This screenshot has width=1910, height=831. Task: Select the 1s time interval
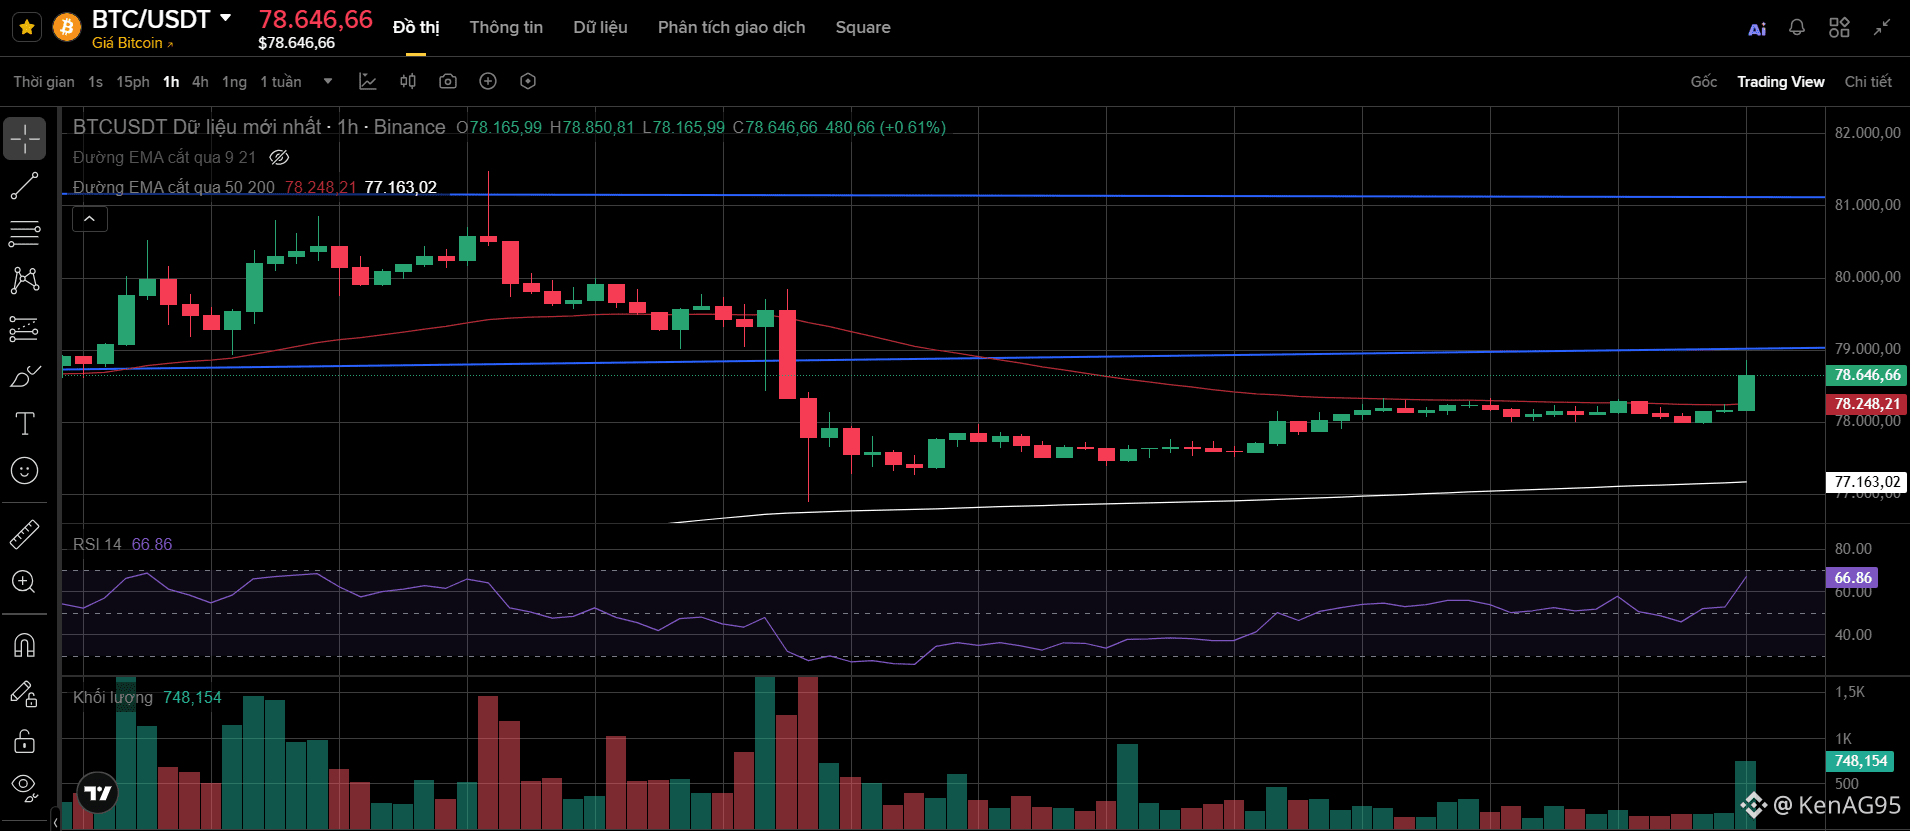pos(95,82)
